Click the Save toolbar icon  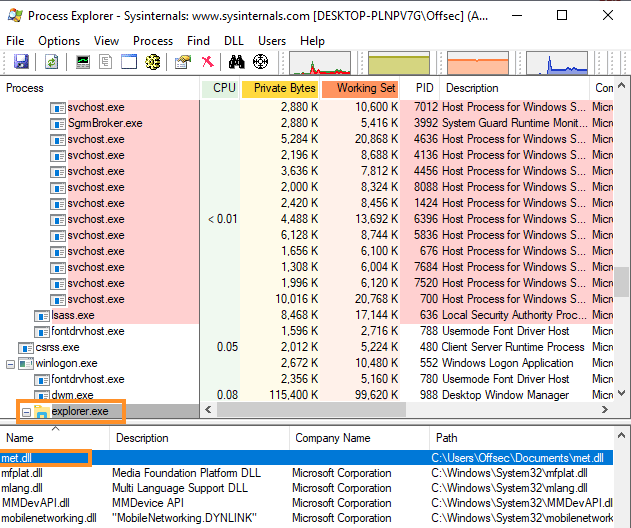[21, 62]
